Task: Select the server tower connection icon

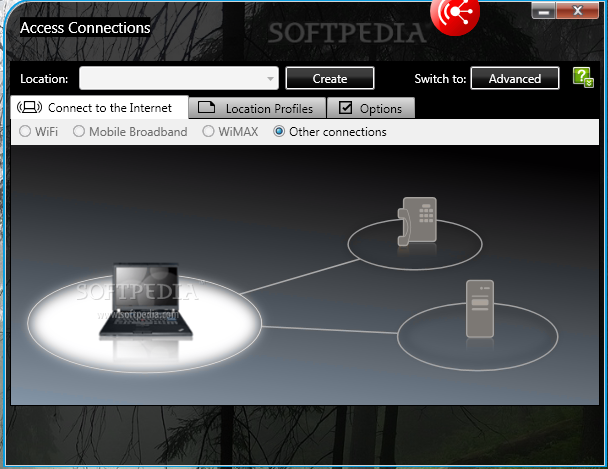Action: (480, 309)
